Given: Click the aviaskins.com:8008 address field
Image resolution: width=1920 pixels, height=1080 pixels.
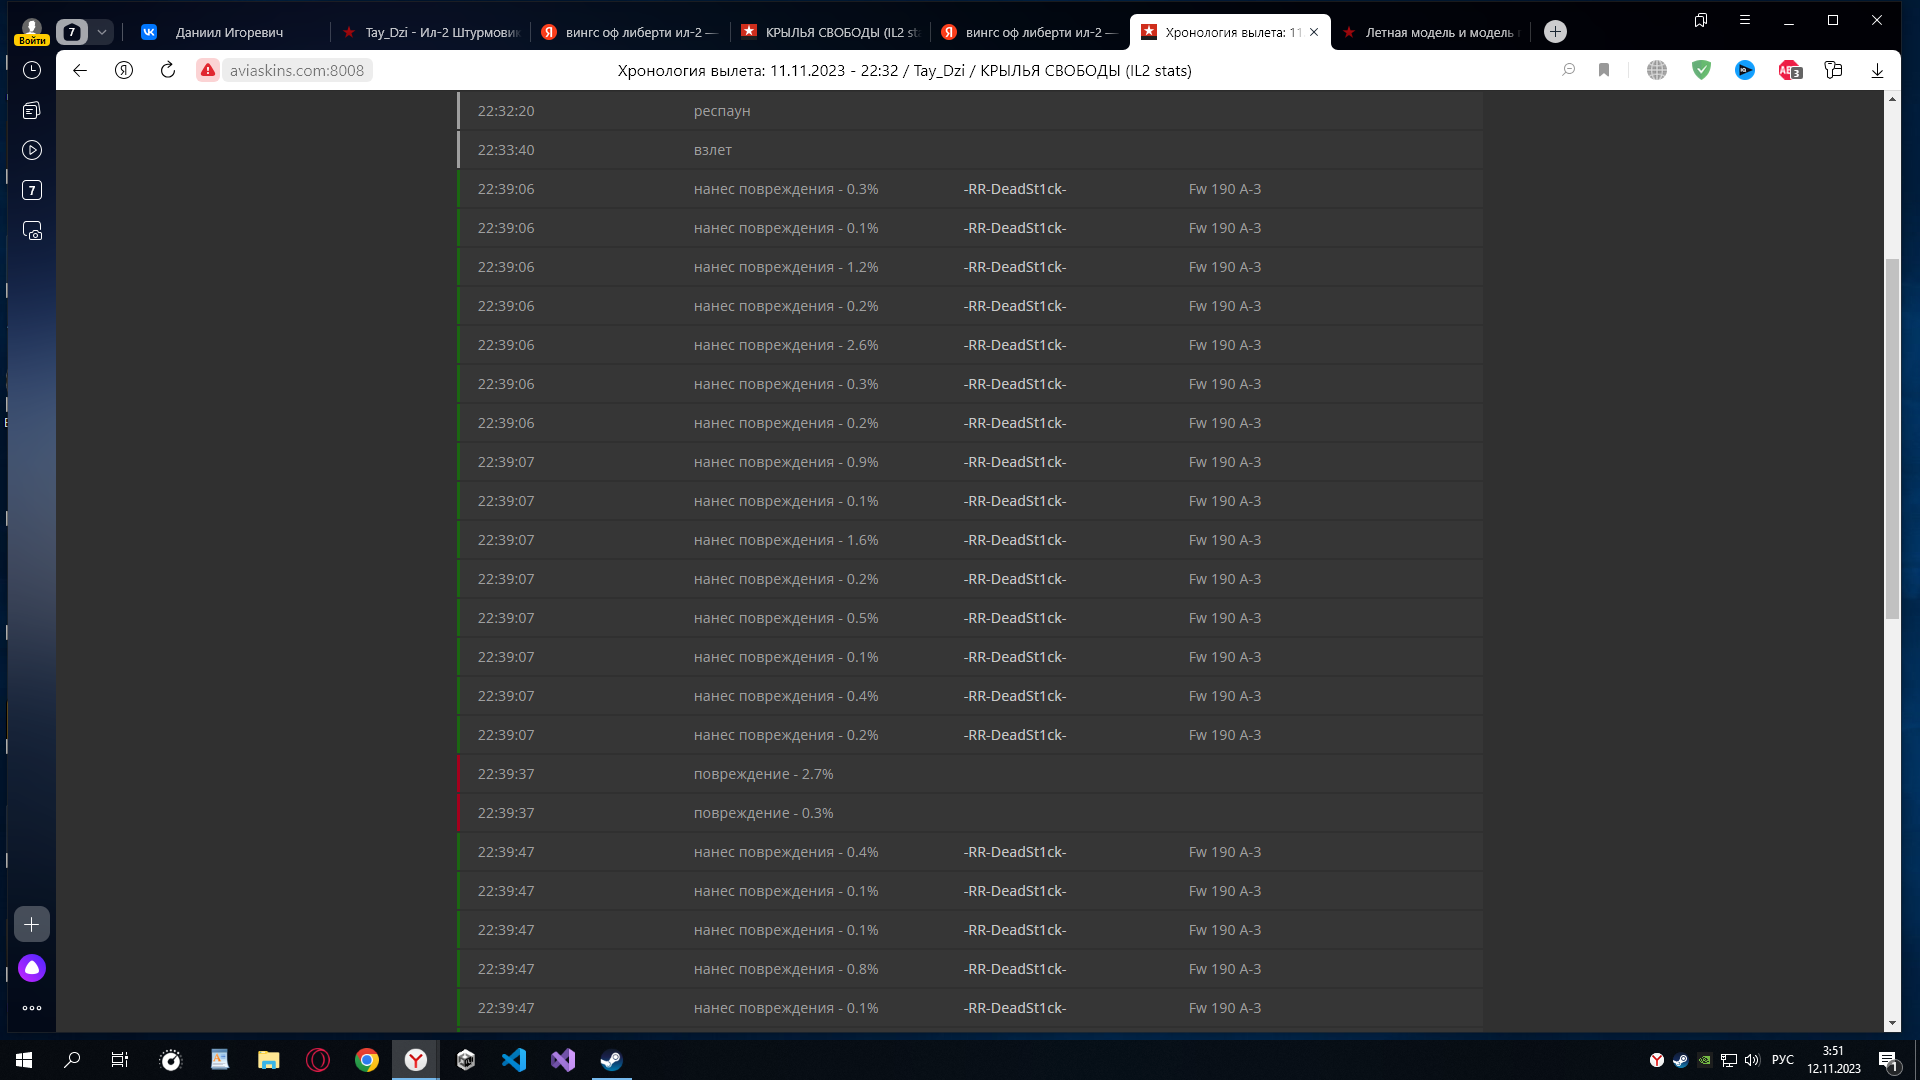Looking at the screenshot, I should pyautogui.click(x=297, y=70).
